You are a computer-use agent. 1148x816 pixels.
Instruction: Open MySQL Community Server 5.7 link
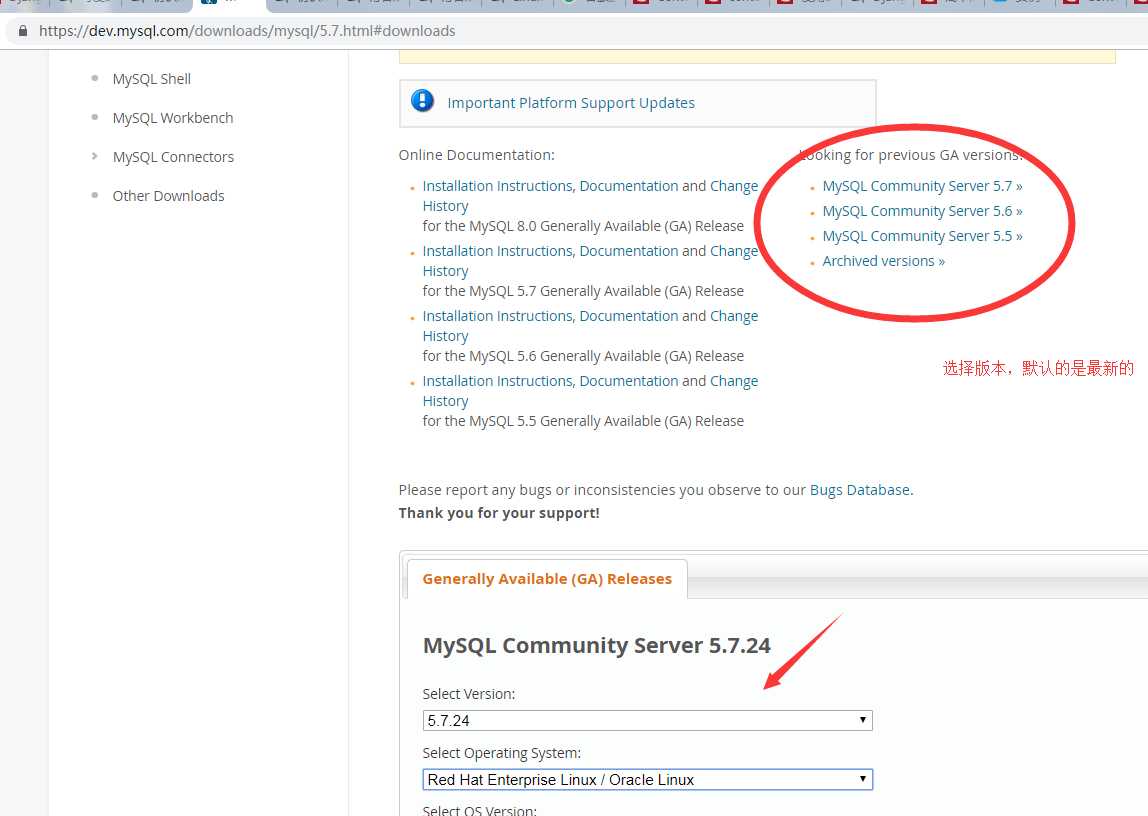[922, 186]
